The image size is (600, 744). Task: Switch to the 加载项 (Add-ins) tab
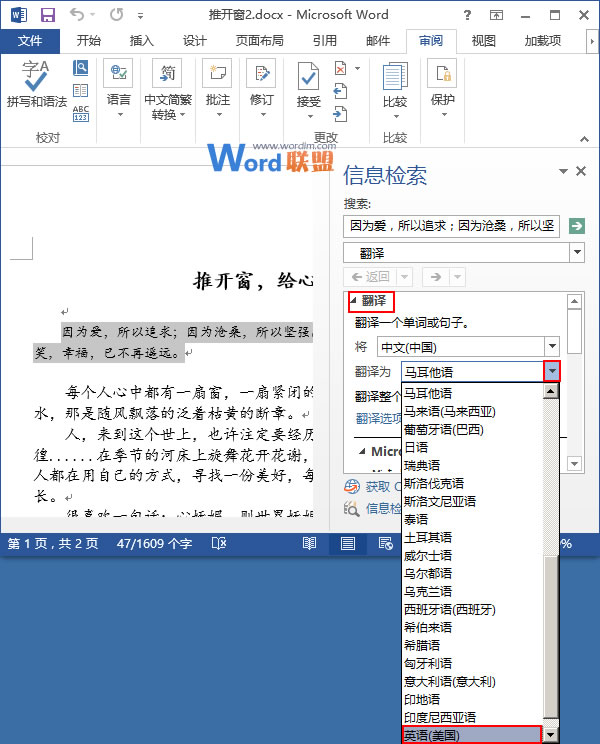coord(543,41)
